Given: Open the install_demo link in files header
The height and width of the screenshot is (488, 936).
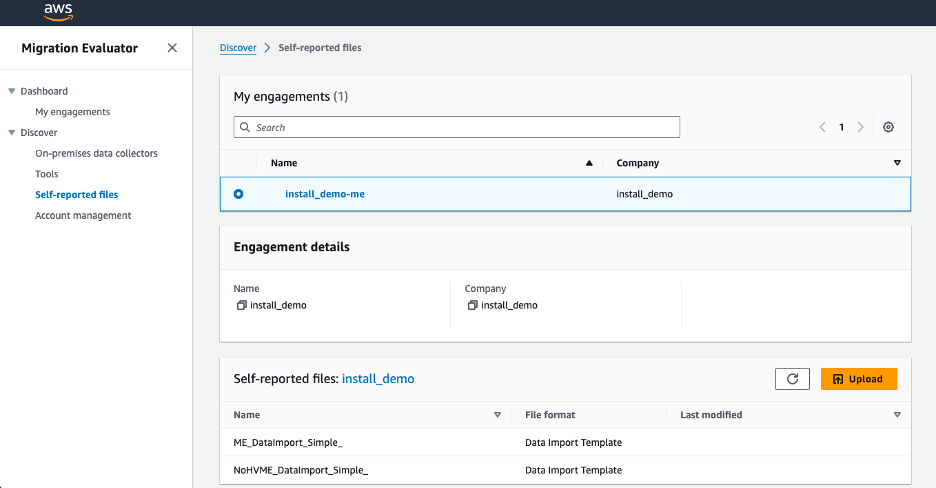Looking at the screenshot, I should point(378,379).
